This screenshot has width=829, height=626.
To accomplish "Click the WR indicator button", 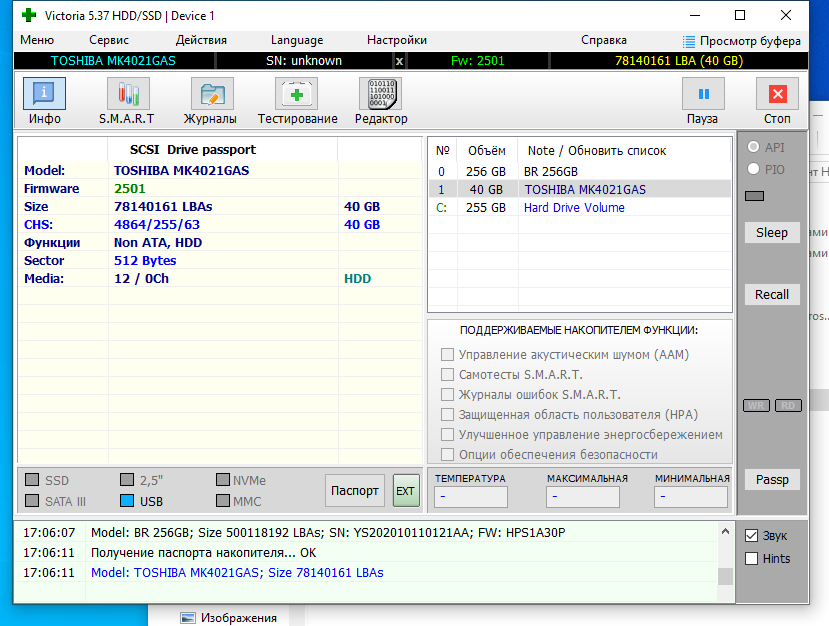I will click(756, 406).
